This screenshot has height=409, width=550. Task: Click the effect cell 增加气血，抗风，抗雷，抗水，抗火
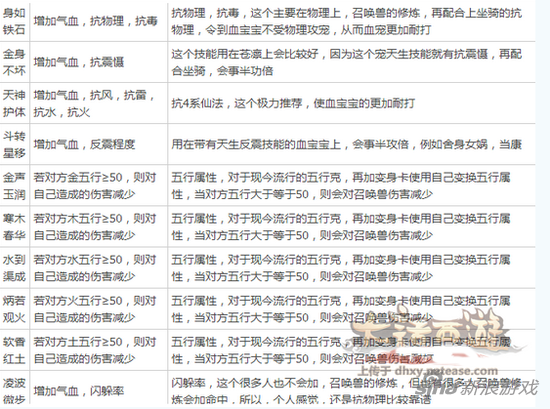(x=99, y=103)
